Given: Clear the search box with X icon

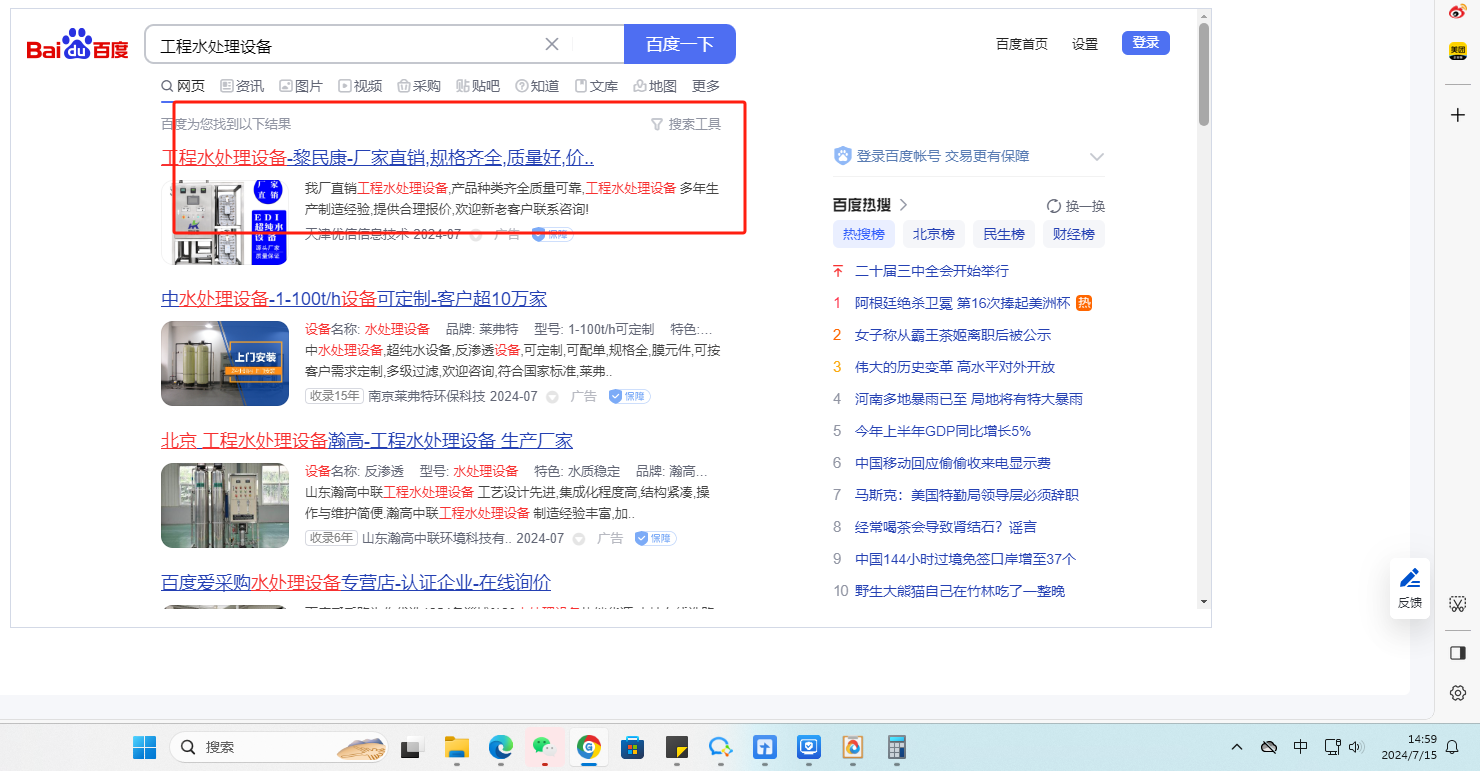Looking at the screenshot, I should pyautogui.click(x=551, y=44).
